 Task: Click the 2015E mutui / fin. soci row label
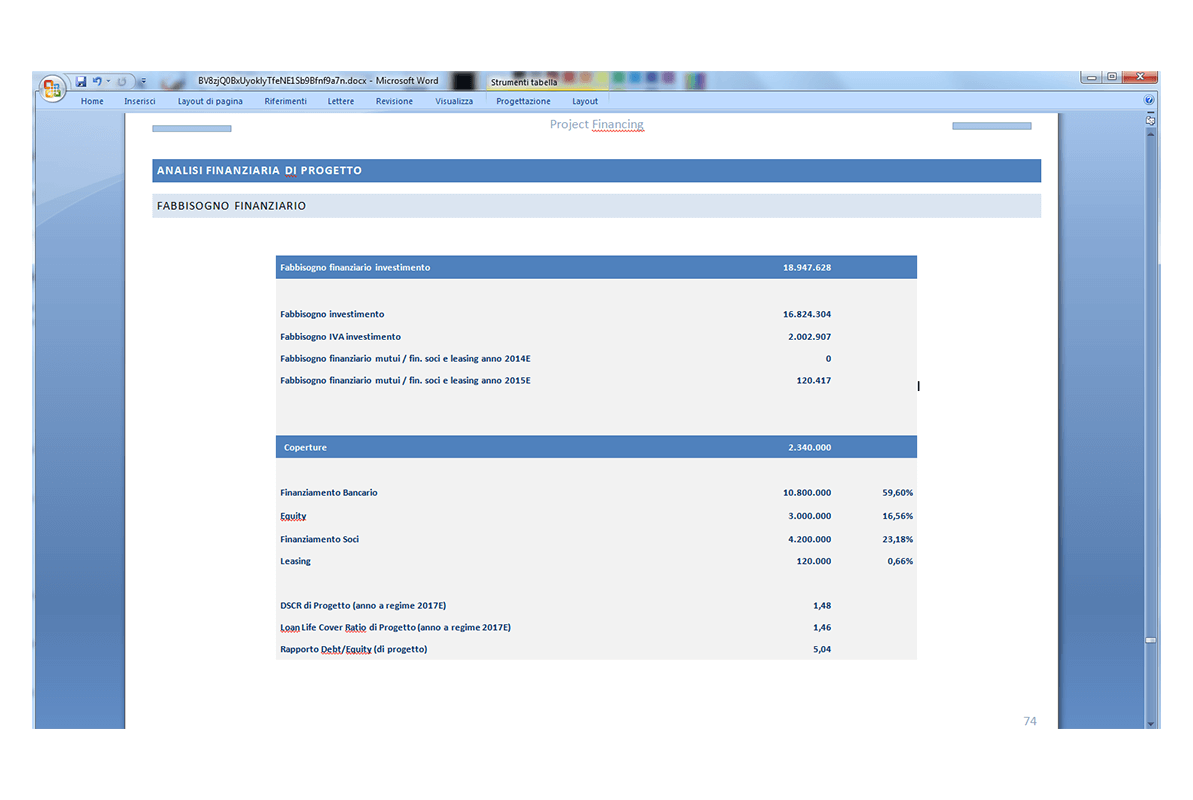point(405,381)
